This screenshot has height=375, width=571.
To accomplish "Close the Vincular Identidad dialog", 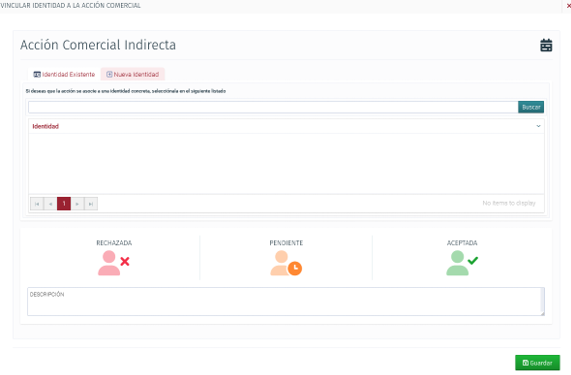I will [568, 6].
